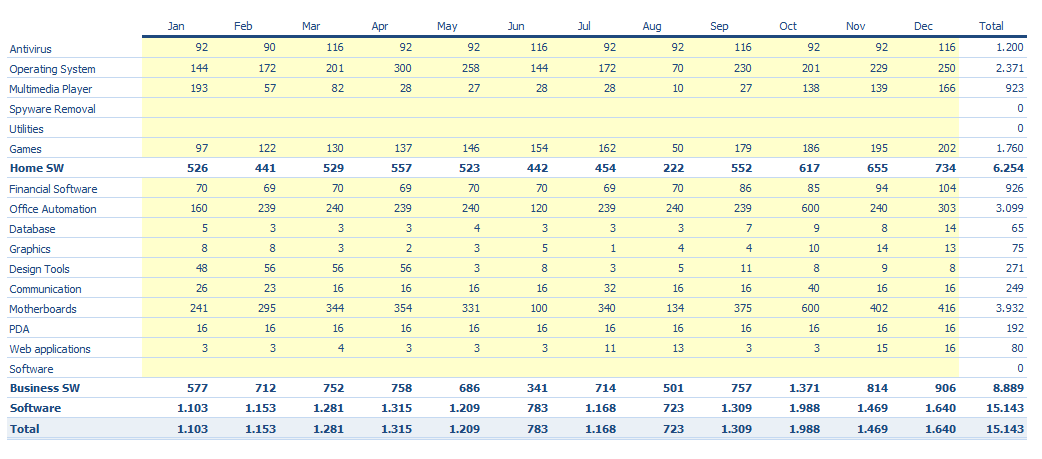1042x459 pixels.
Task: Click the Financial Software row label
Action: pyautogui.click(x=53, y=189)
